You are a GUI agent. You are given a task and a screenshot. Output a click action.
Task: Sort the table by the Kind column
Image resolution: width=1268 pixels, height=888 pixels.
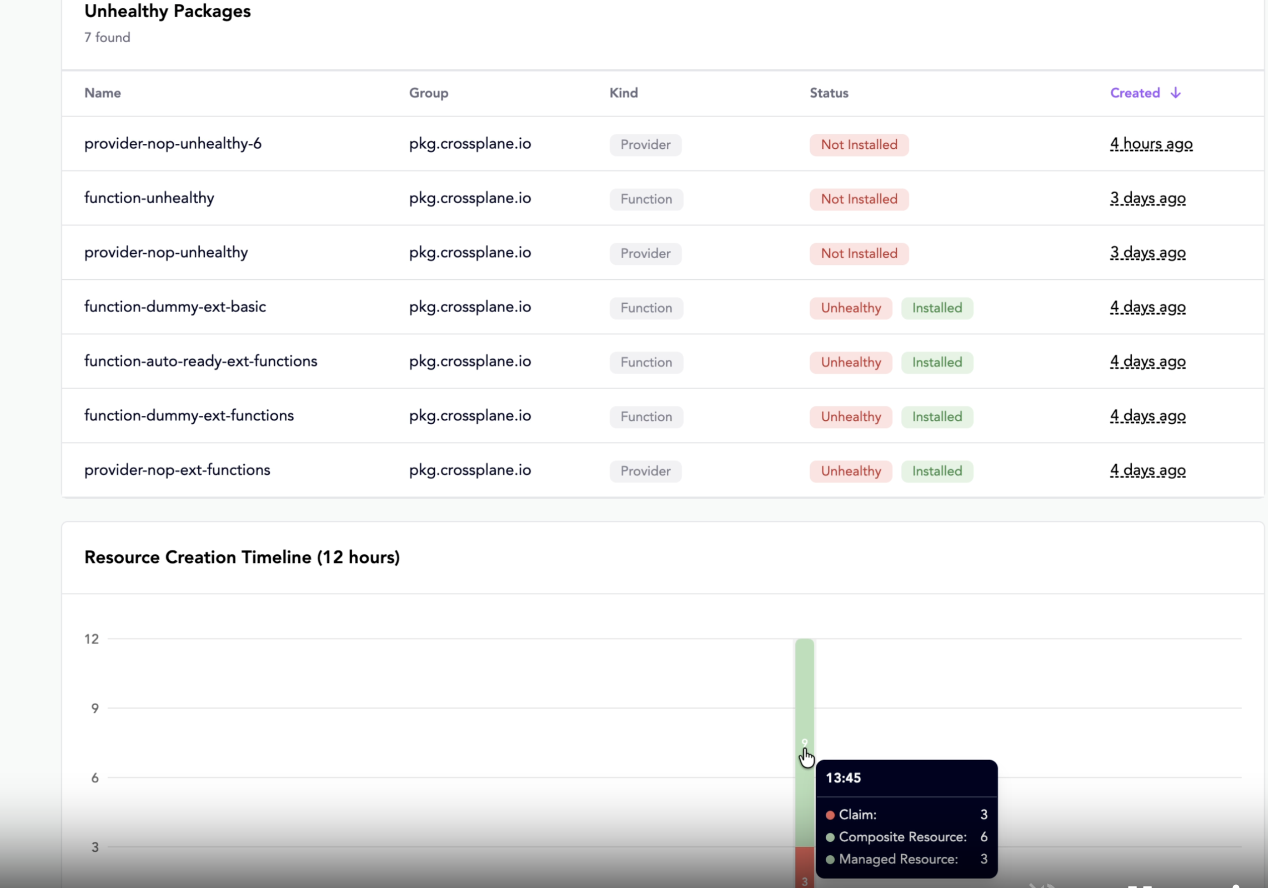[623, 92]
